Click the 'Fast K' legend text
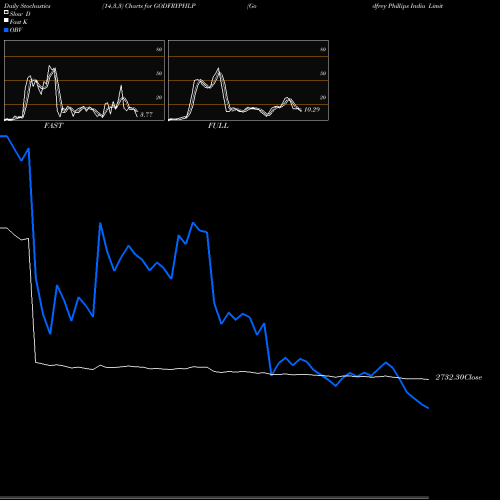 [x=19, y=22]
